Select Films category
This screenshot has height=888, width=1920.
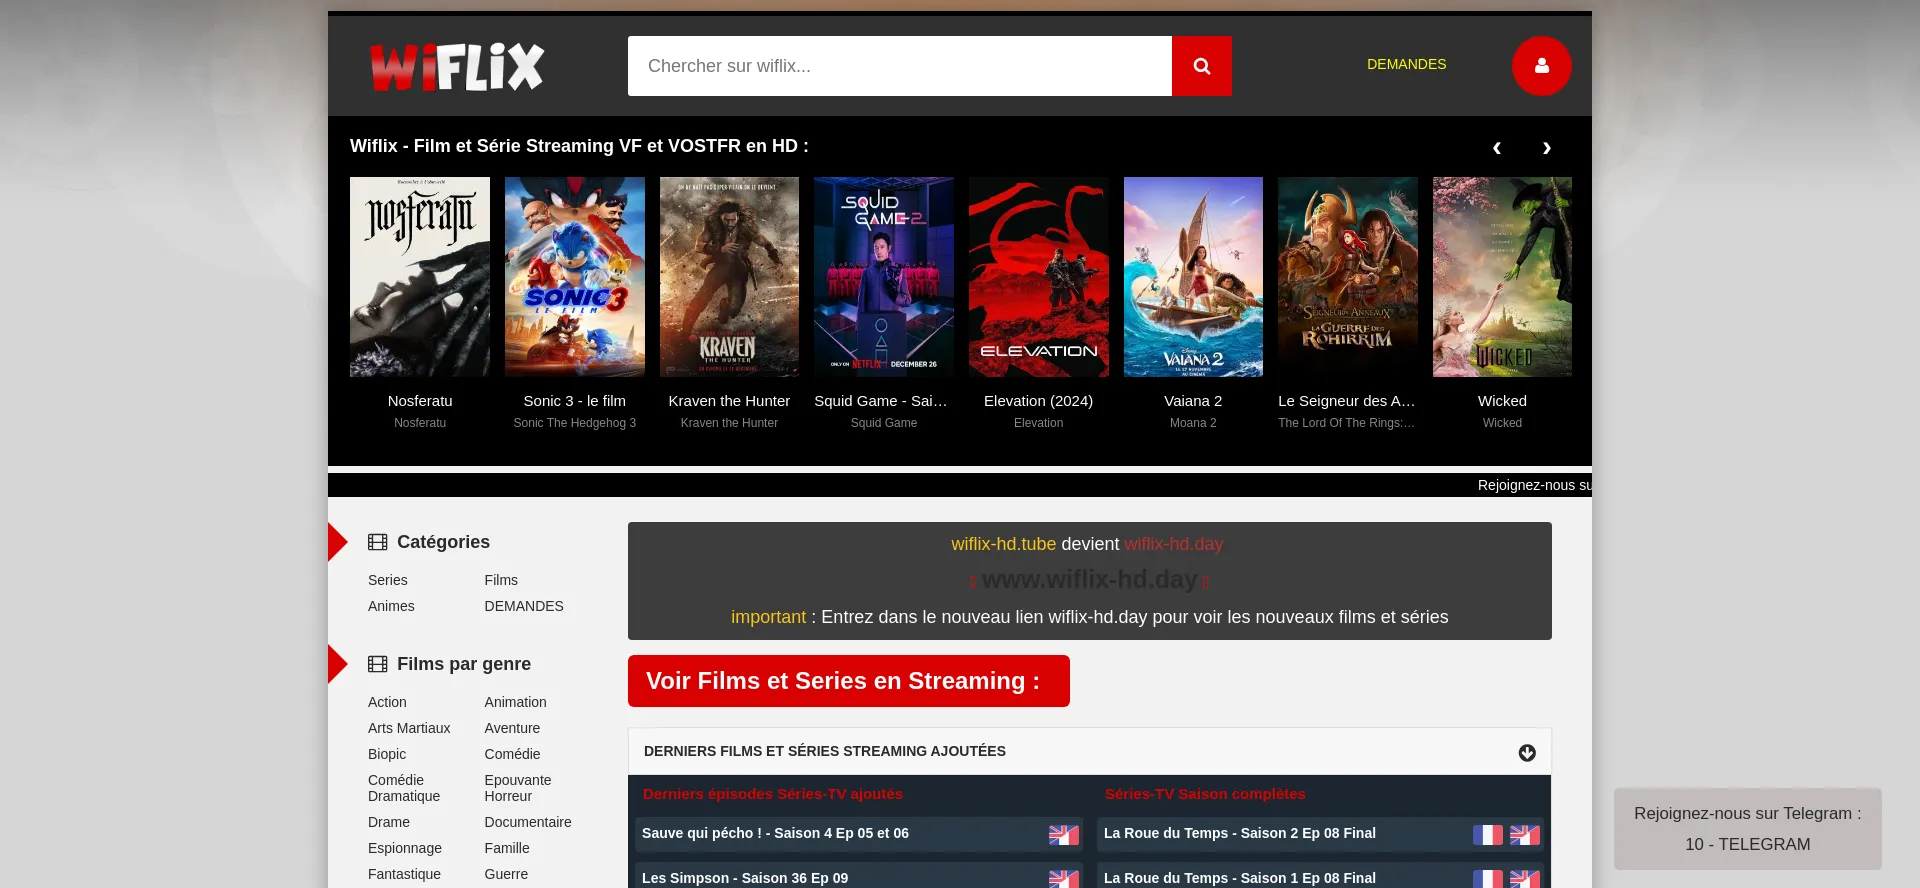pos(501,580)
